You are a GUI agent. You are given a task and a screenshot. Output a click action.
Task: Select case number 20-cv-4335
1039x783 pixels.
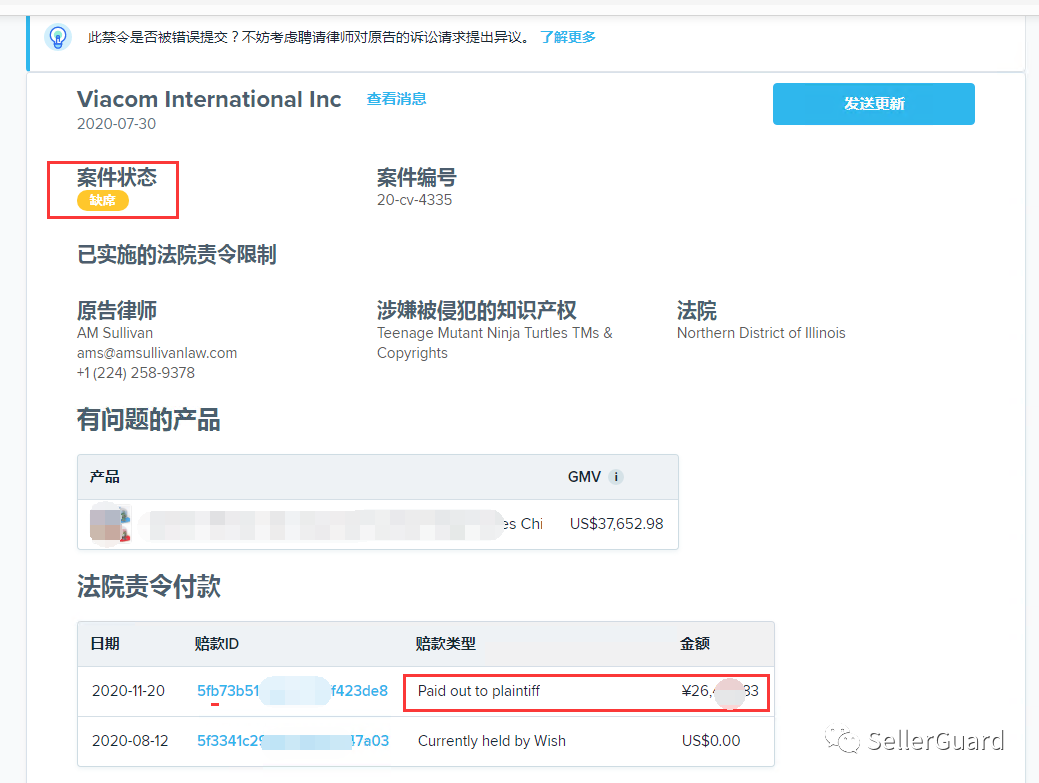[x=414, y=200]
